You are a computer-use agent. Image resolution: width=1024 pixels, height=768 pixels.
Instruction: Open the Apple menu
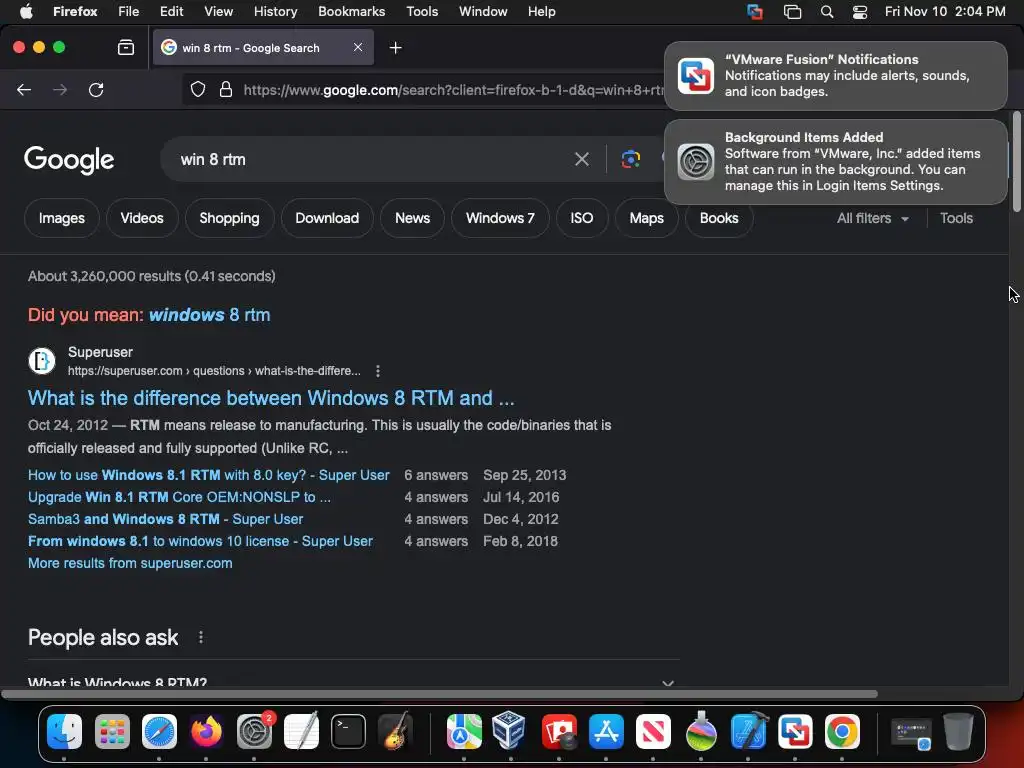(x=26, y=12)
